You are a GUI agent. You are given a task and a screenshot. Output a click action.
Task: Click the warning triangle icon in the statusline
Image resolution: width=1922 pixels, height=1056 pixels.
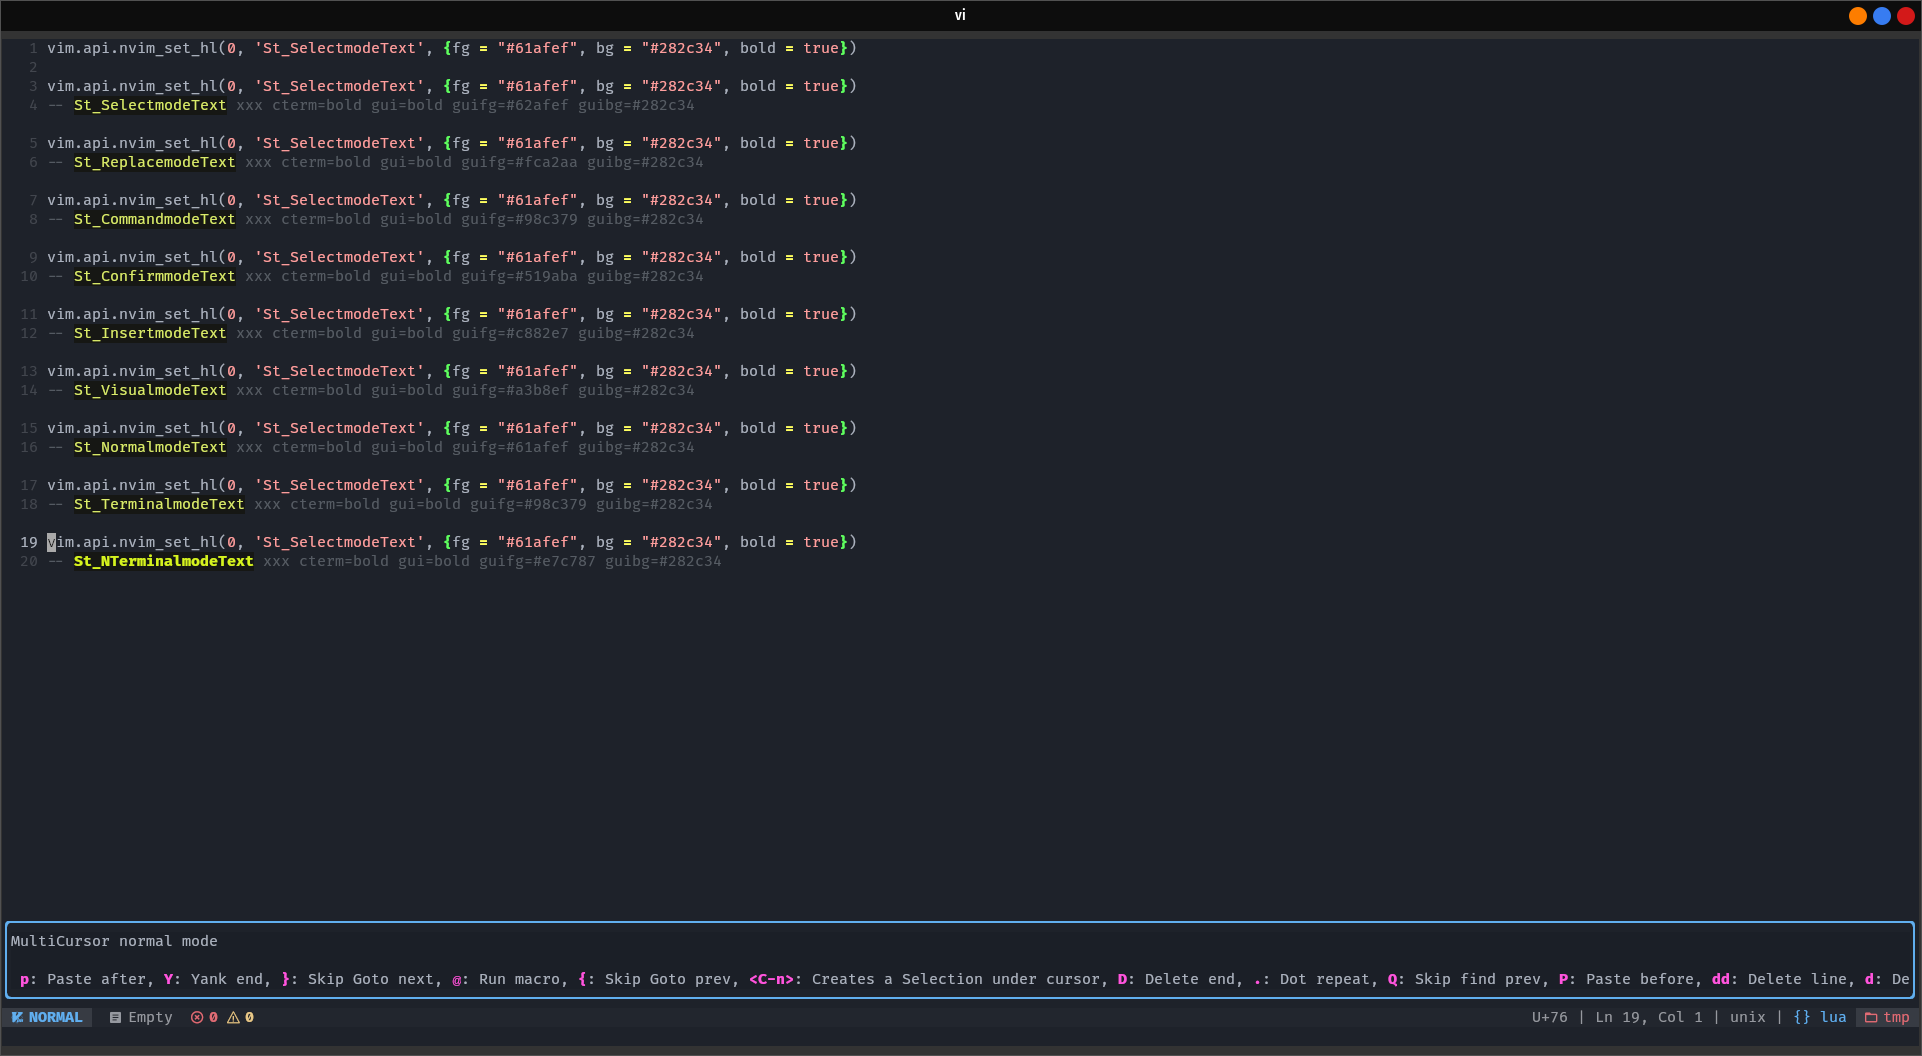click(232, 1017)
